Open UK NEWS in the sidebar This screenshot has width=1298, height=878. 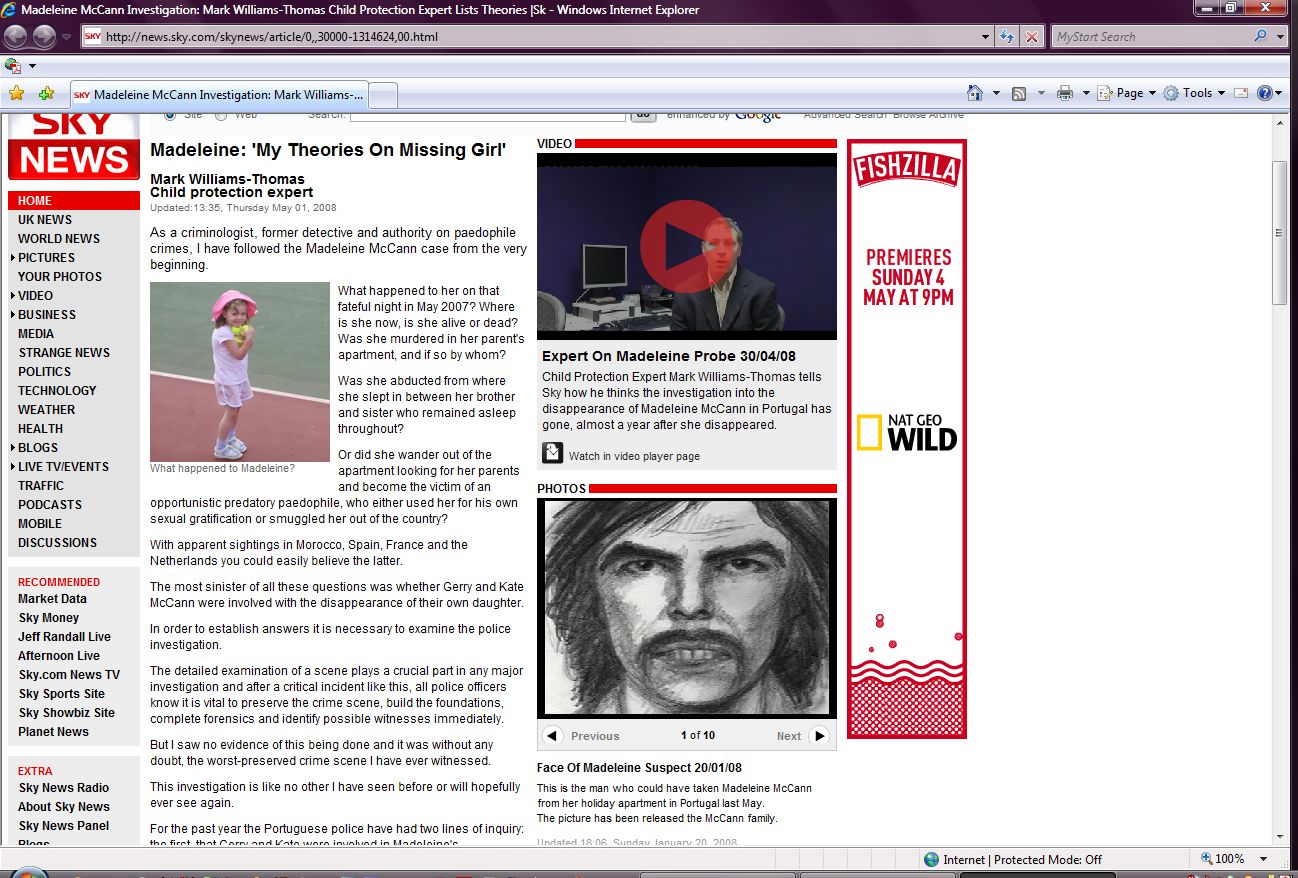(45, 220)
